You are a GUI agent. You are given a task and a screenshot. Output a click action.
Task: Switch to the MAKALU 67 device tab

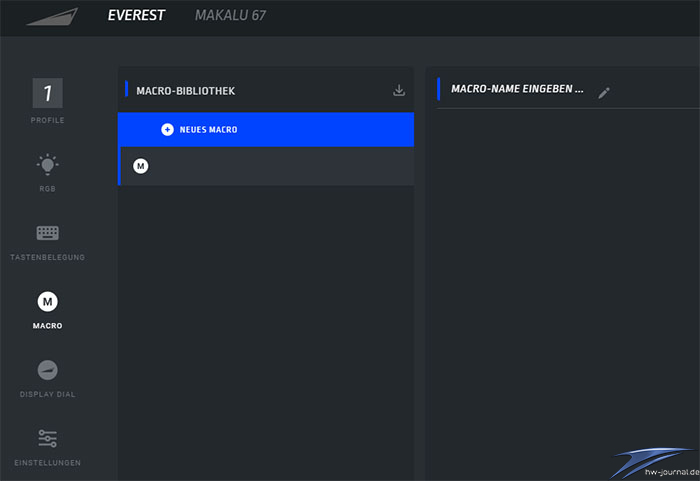click(230, 15)
